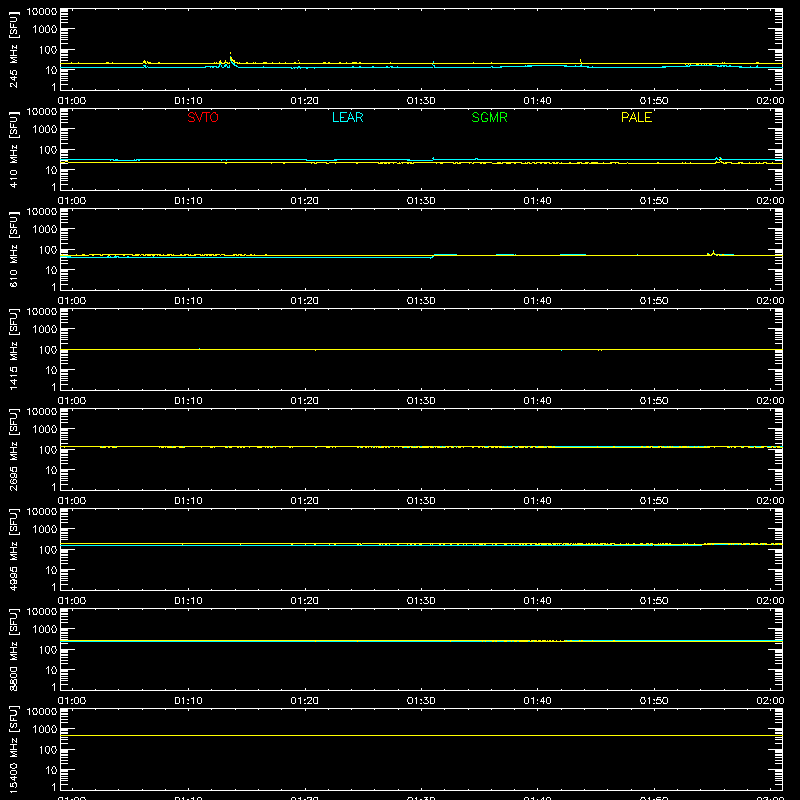
Task: Click the 01:00 tick under 610 MHz plot
Action: 72,301
